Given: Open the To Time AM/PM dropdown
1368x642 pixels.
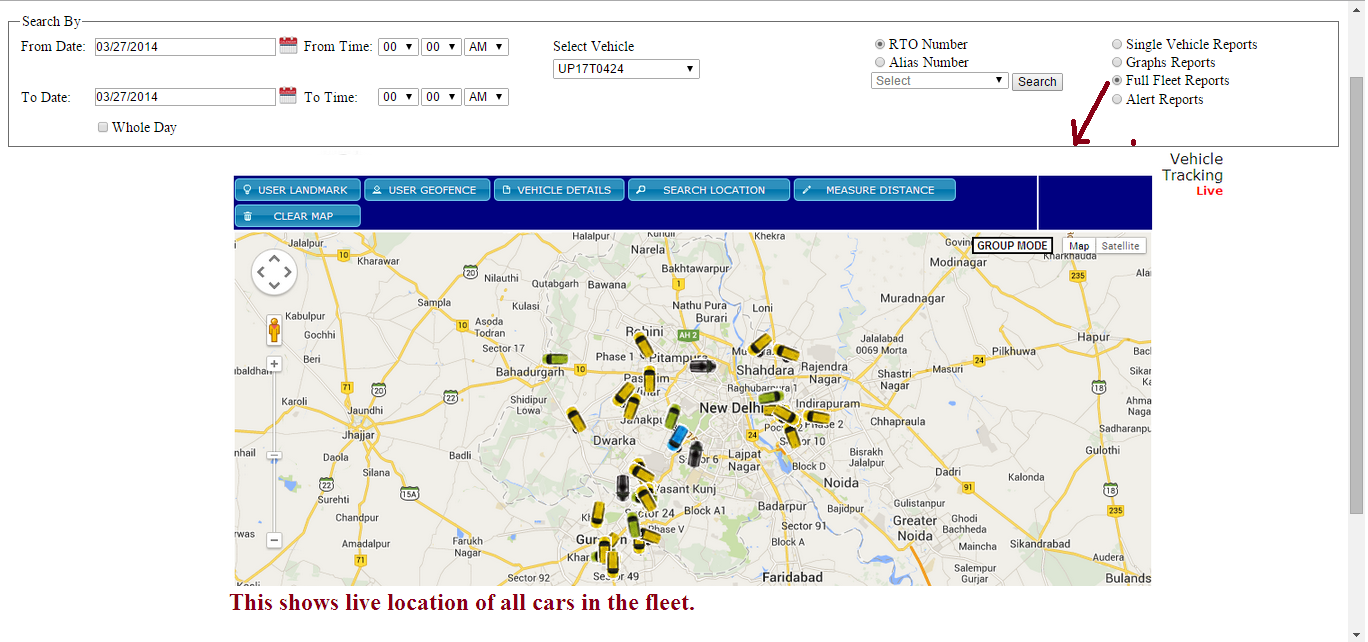Looking at the screenshot, I should pyautogui.click(x=486, y=97).
